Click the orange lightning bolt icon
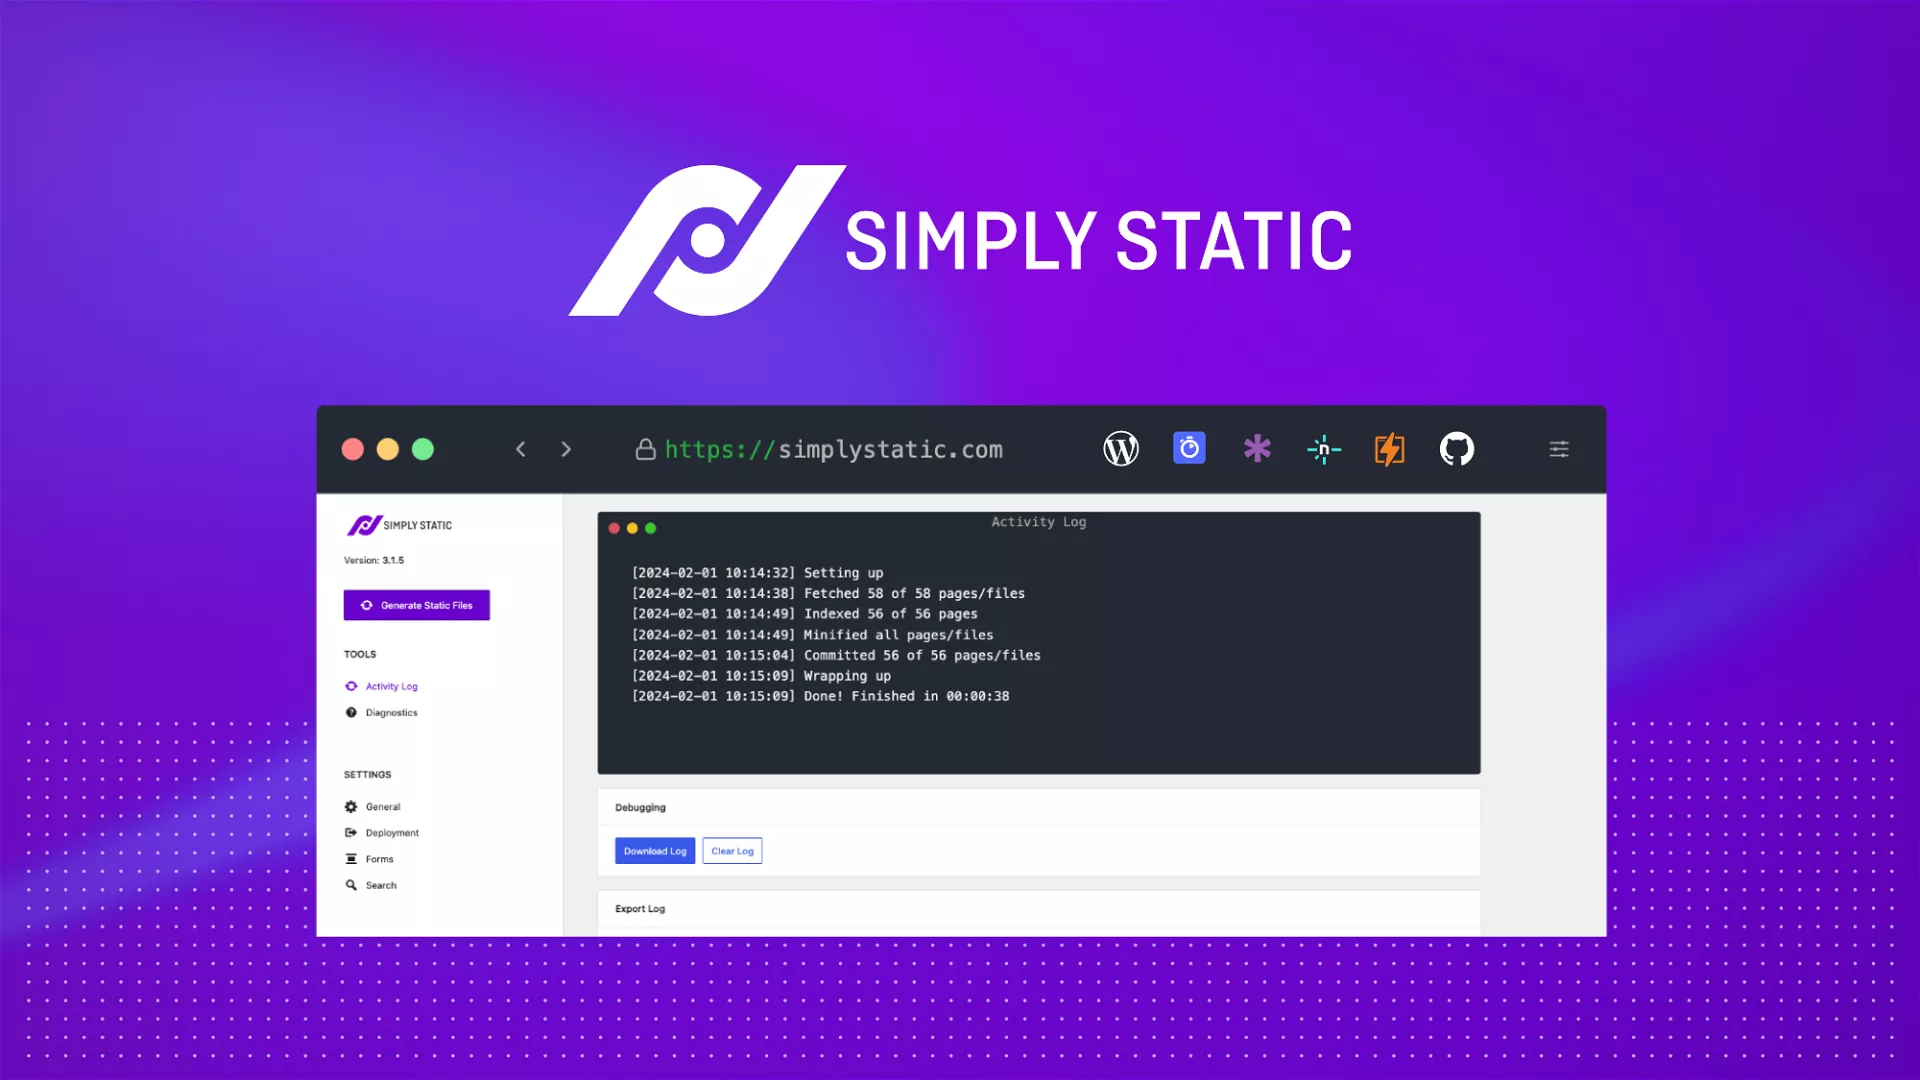The width and height of the screenshot is (1920, 1080). [x=1389, y=449]
